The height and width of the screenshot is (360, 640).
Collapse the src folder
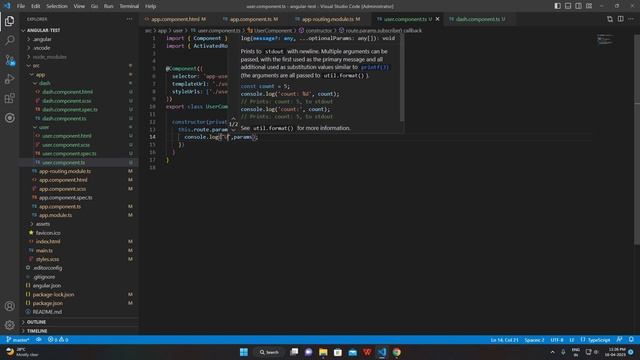[x=36, y=65]
